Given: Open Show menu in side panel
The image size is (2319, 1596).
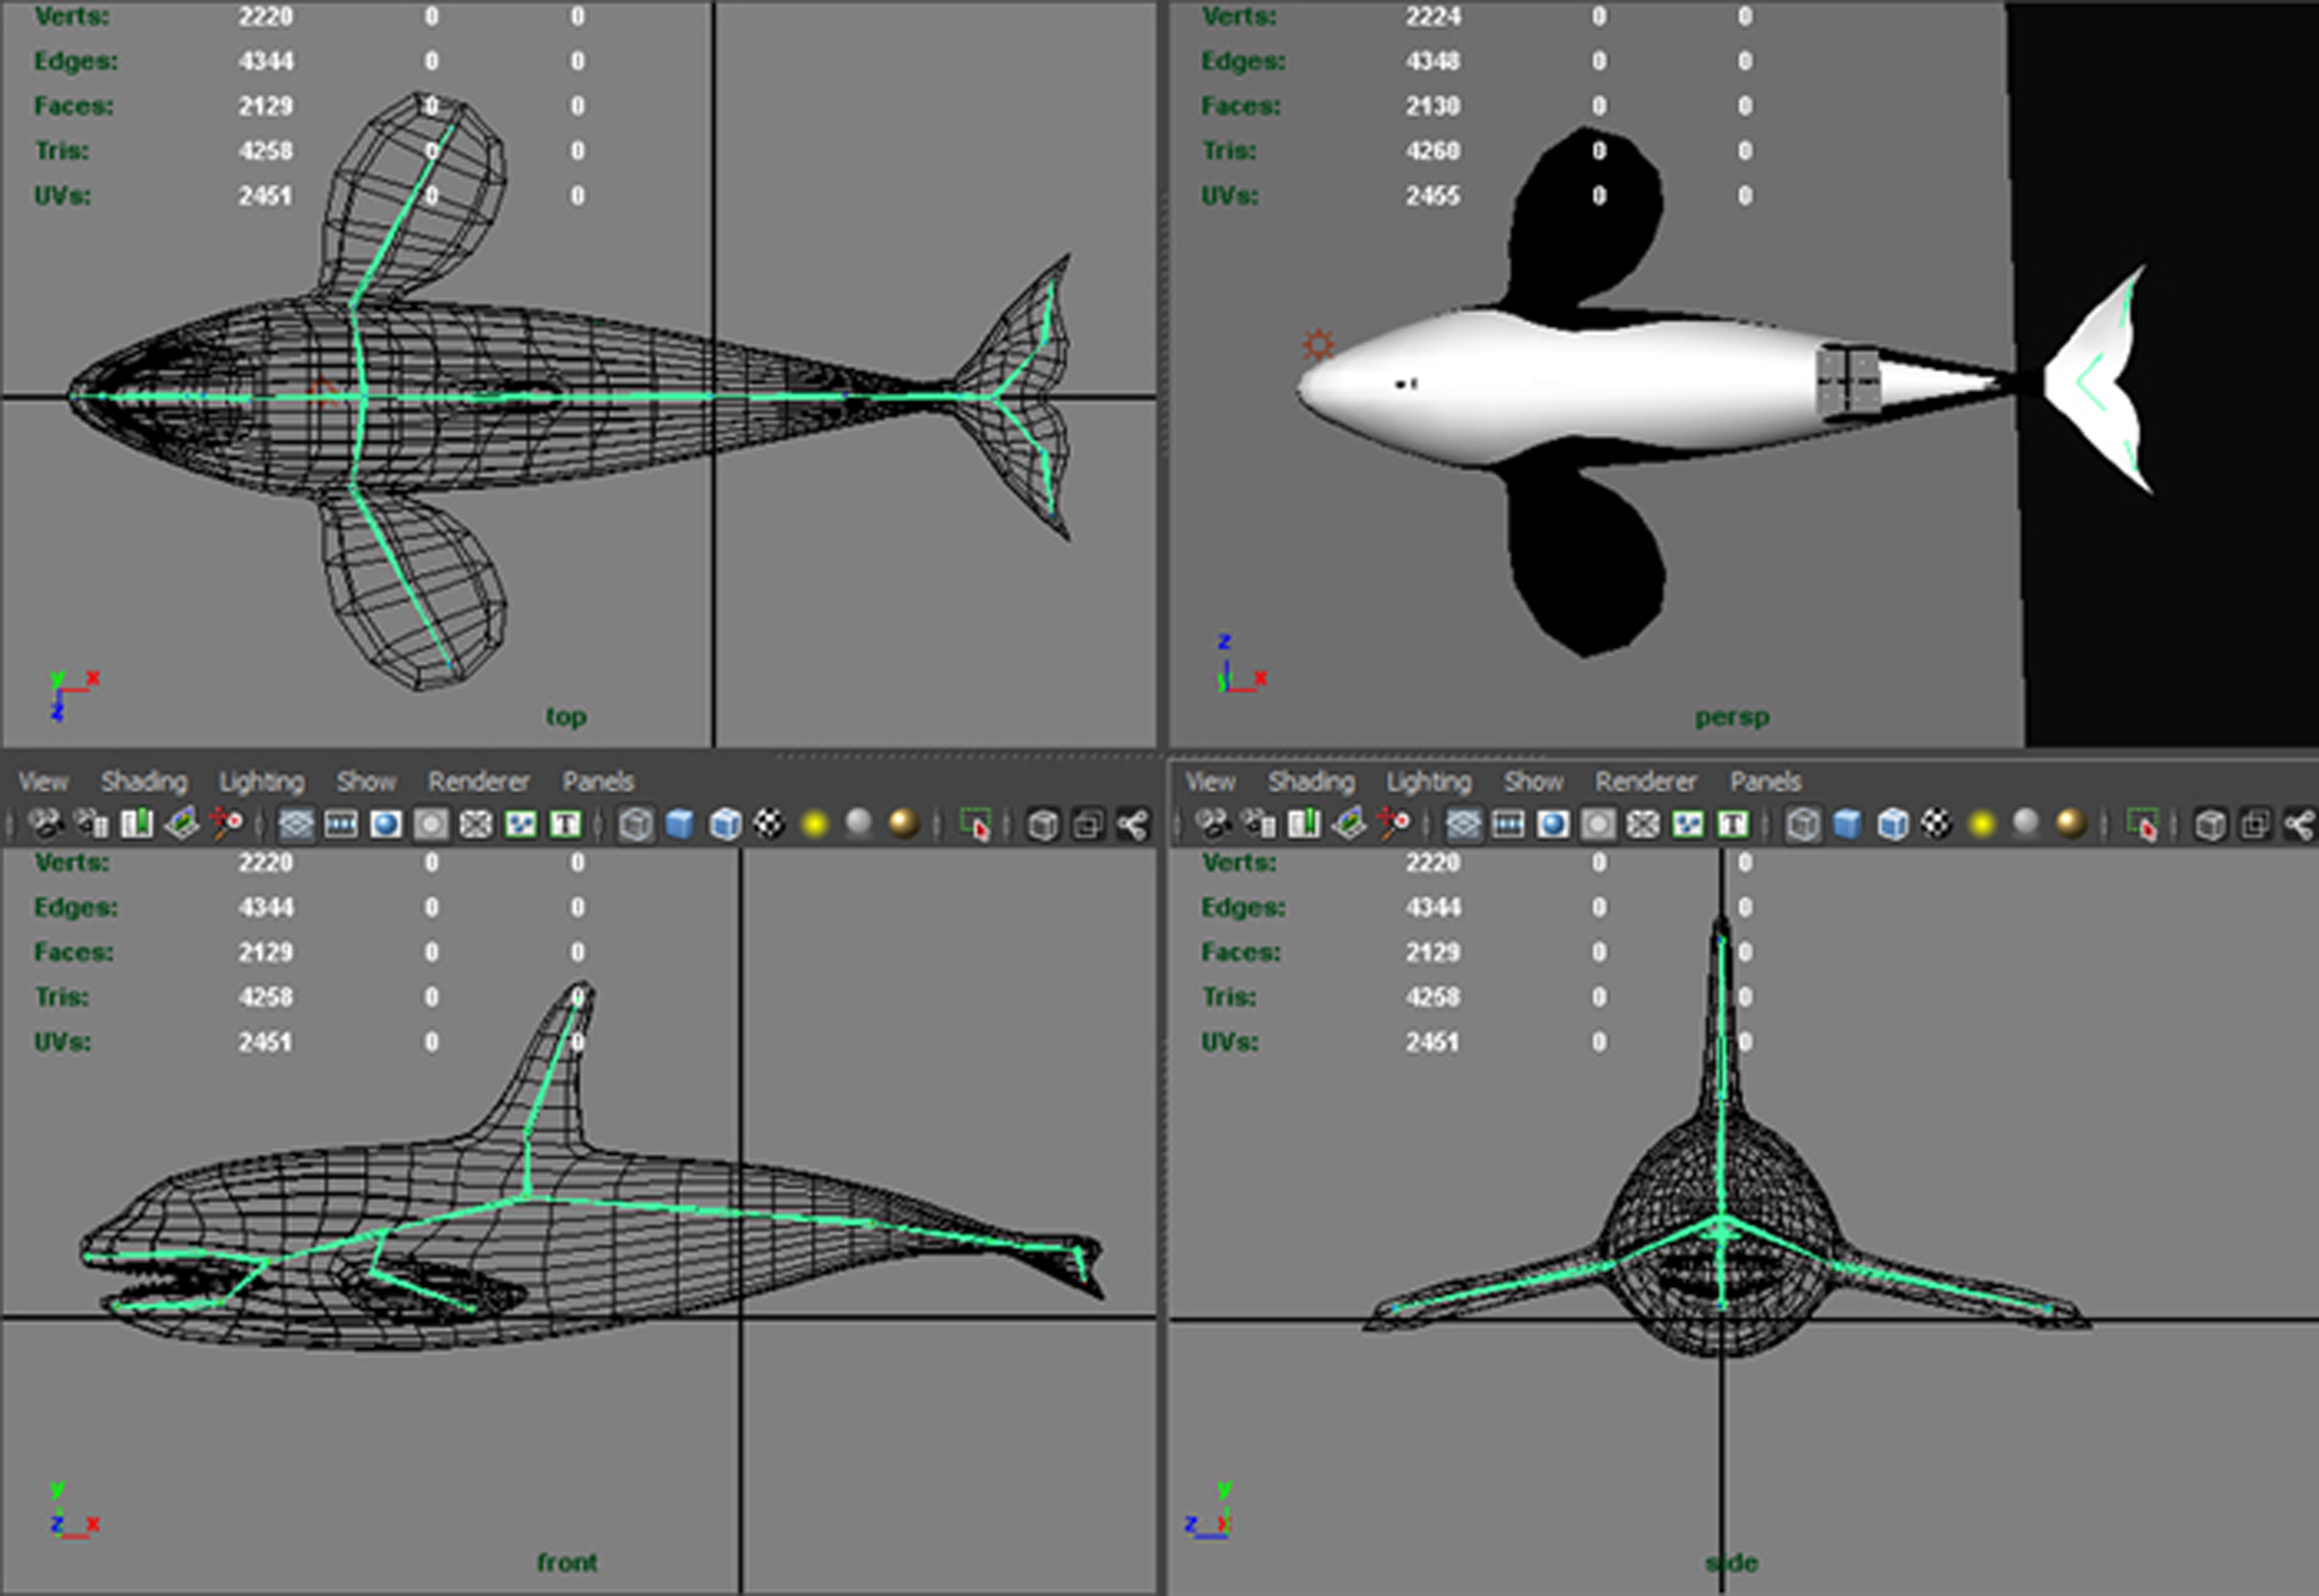Looking at the screenshot, I should (1533, 782).
